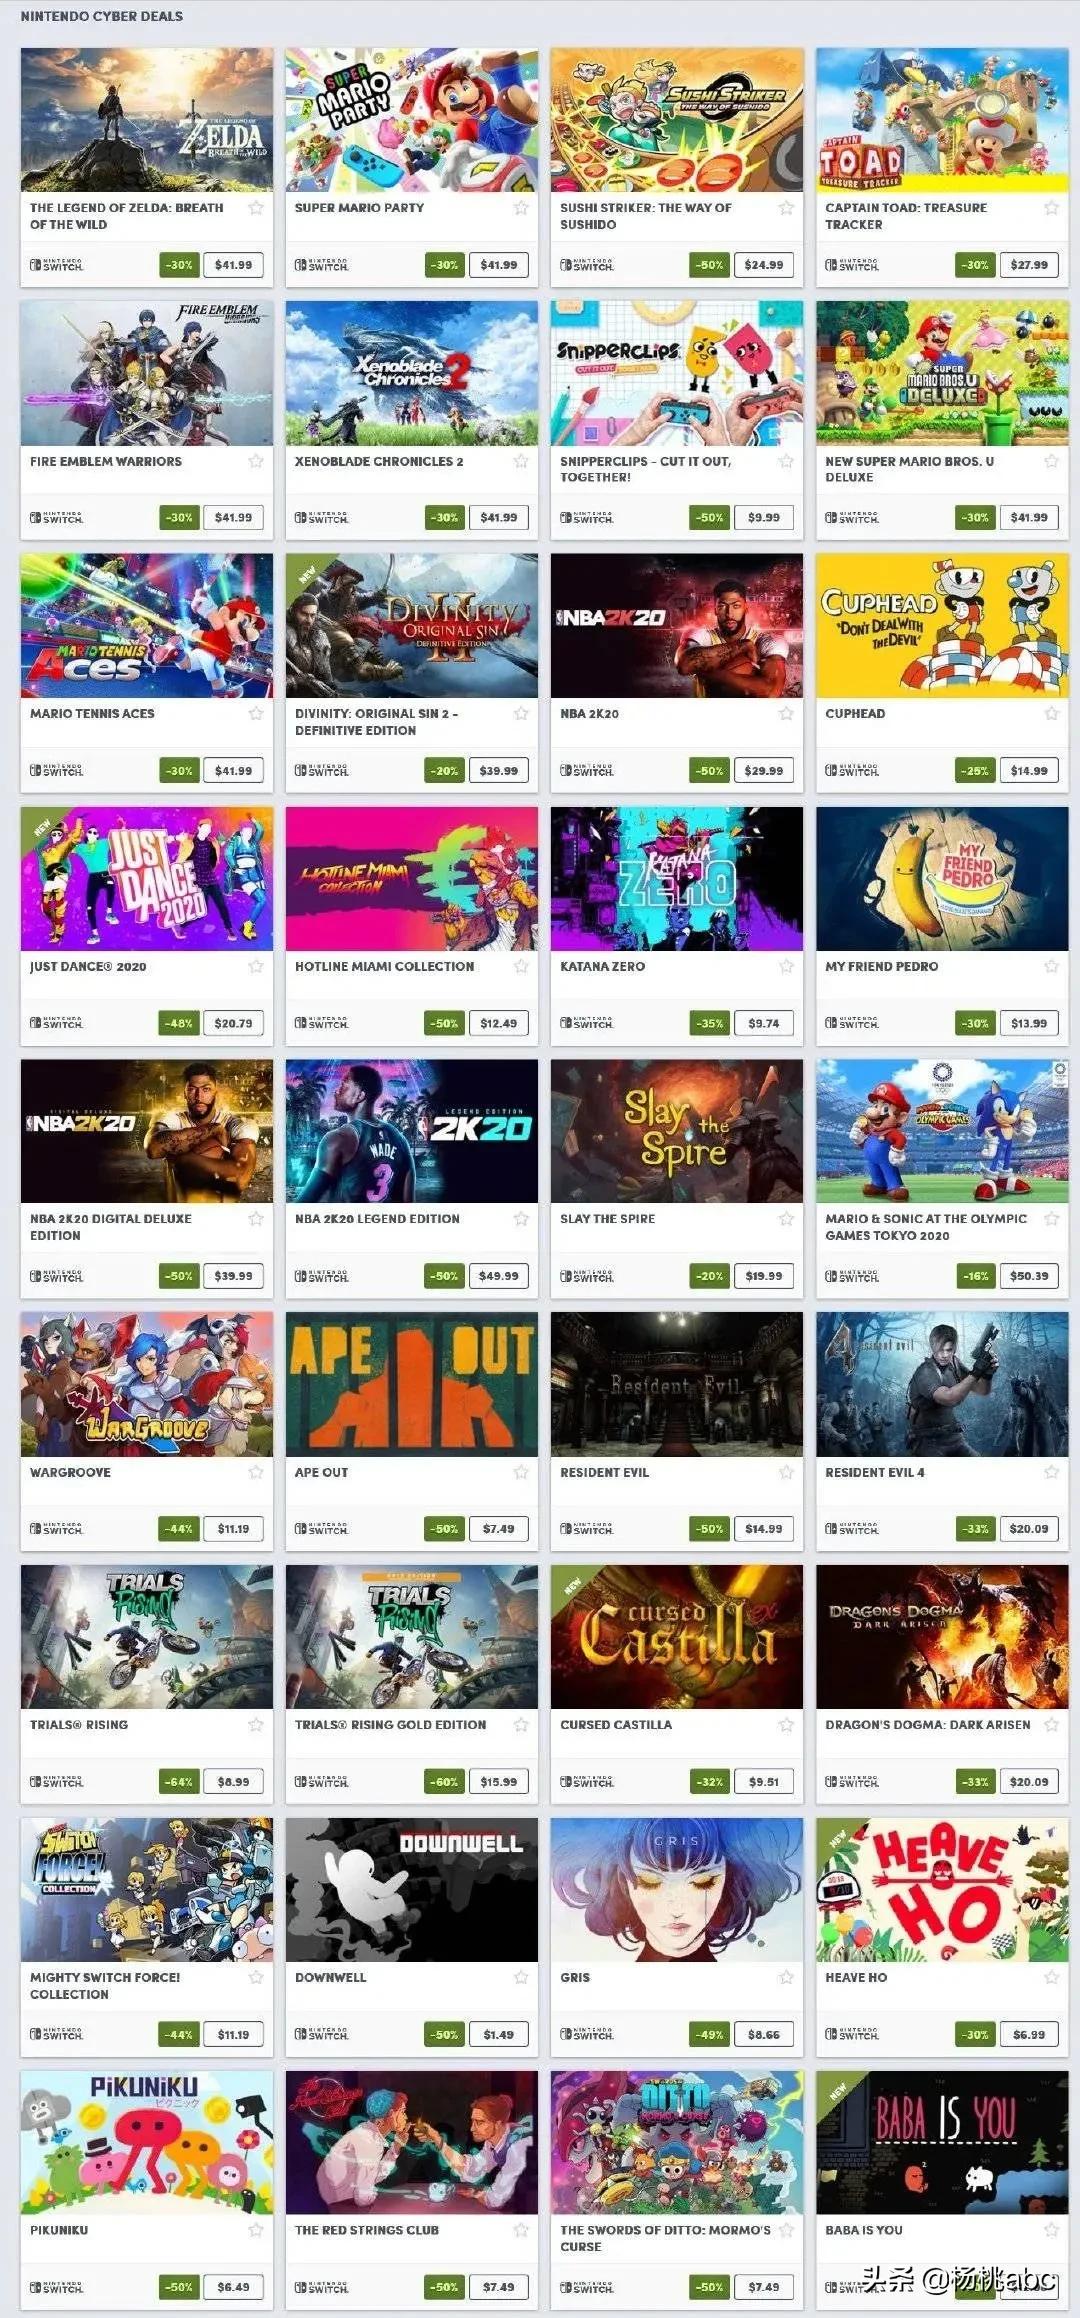Click the $6.49 price button for Pikuniku
Screen dimensions: 1080x2318
(x=234, y=2287)
